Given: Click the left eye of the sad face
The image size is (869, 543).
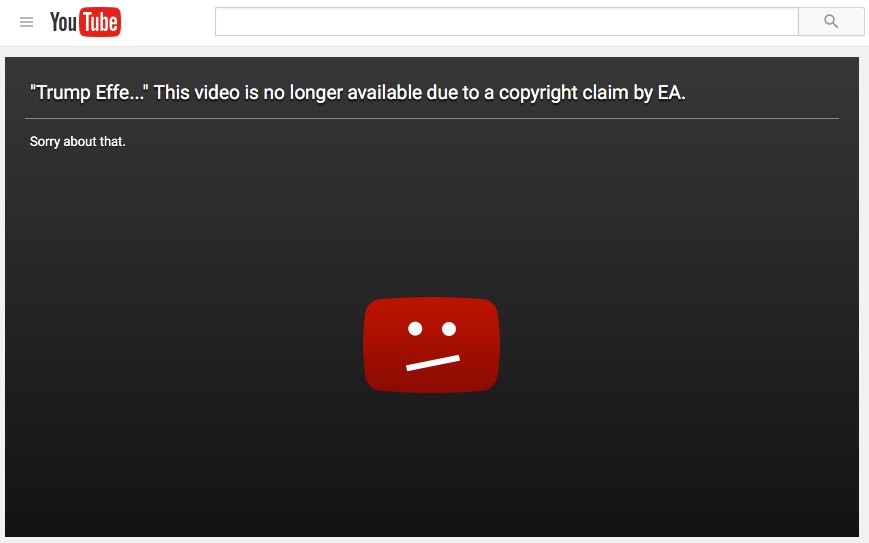Looking at the screenshot, I should (415, 329).
